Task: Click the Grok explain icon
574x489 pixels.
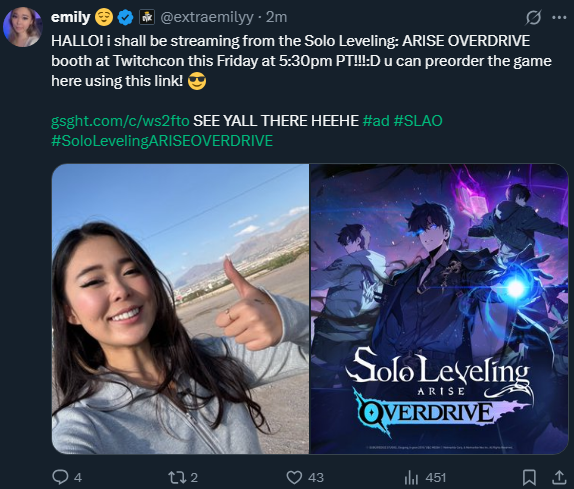Action: [x=533, y=17]
